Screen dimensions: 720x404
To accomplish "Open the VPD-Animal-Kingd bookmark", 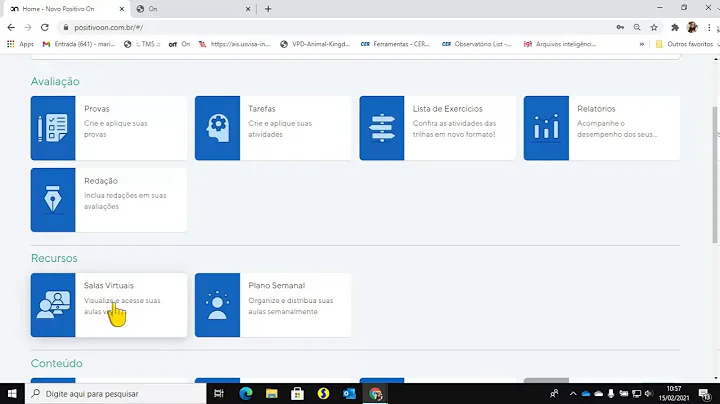I will pyautogui.click(x=315, y=44).
